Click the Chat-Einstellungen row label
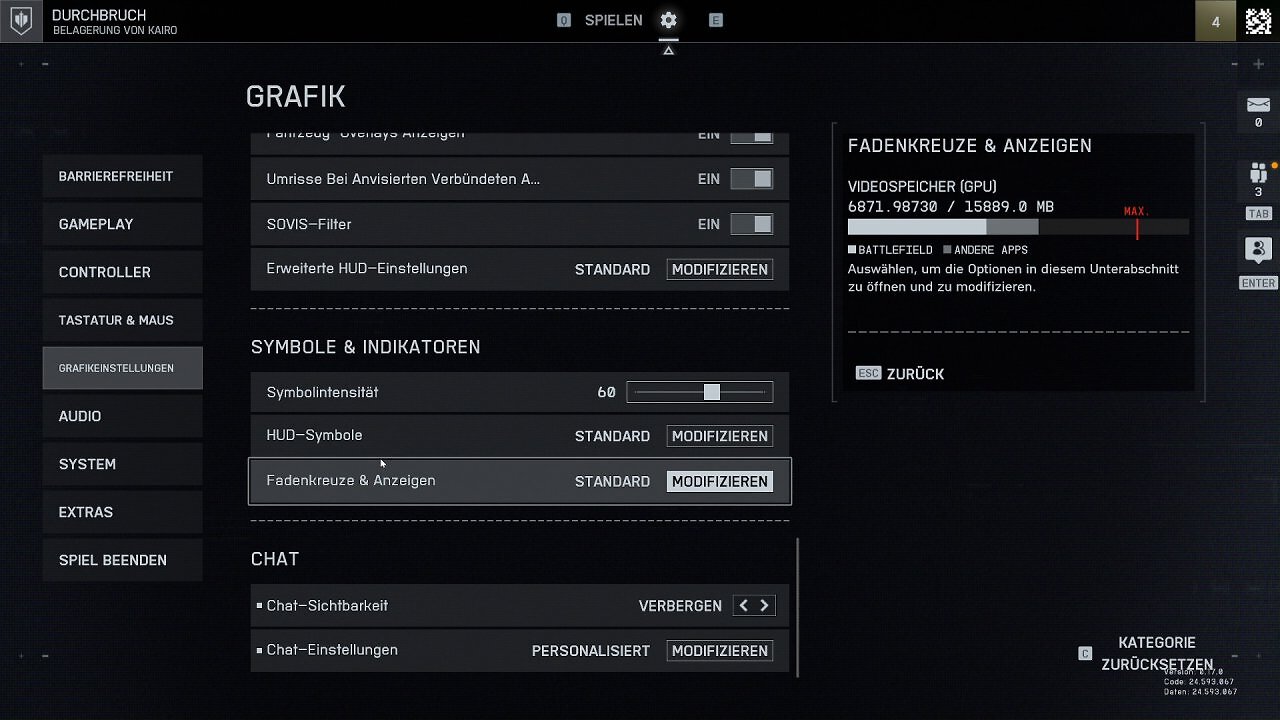The width and height of the screenshot is (1280, 720). click(x=332, y=650)
